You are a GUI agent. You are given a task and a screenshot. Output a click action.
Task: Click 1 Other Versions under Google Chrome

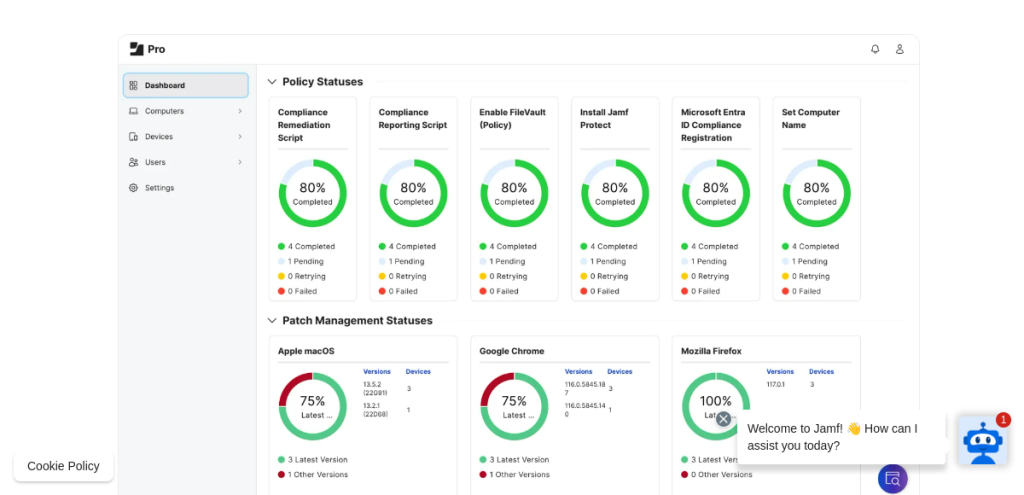(x=515, y=475)
